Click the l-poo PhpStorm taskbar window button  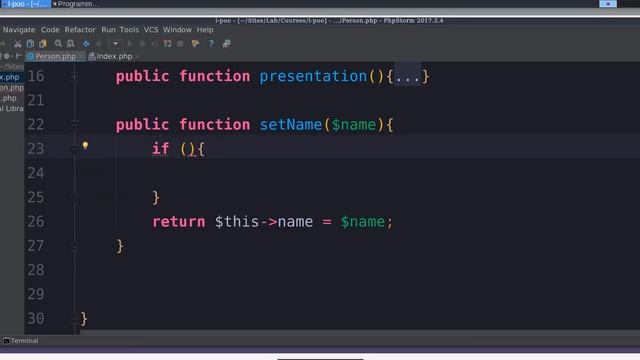click(x=25, y=4)
